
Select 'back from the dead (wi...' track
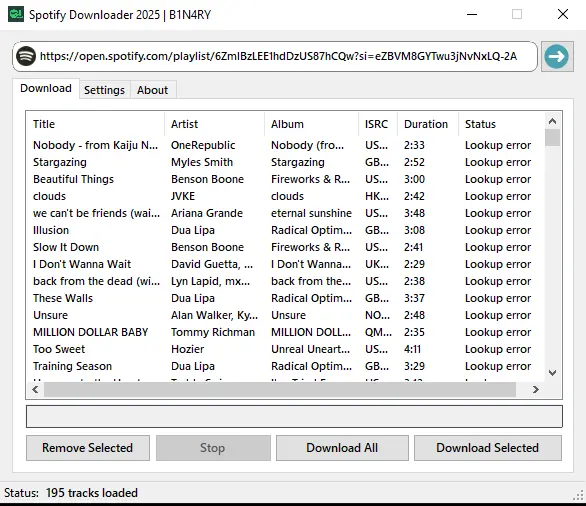pos(96,281)
